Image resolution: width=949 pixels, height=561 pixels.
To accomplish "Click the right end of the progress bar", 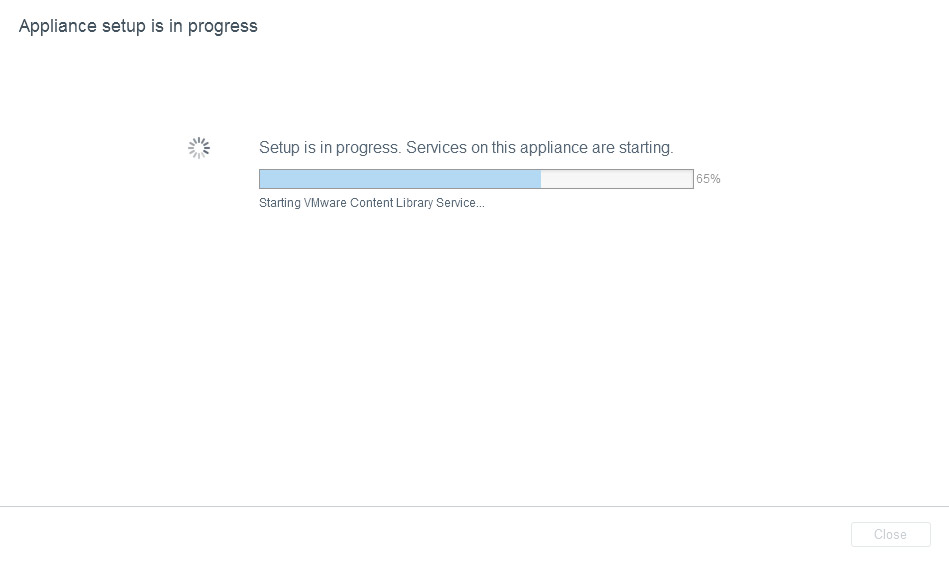I will coord(691,179).
